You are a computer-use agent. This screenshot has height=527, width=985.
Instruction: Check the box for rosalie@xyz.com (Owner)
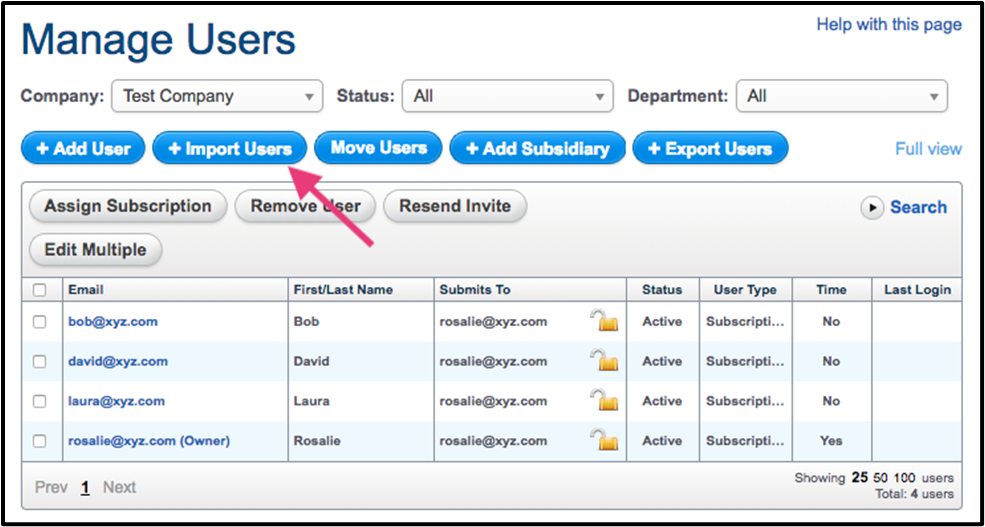(x=40, y=441)
